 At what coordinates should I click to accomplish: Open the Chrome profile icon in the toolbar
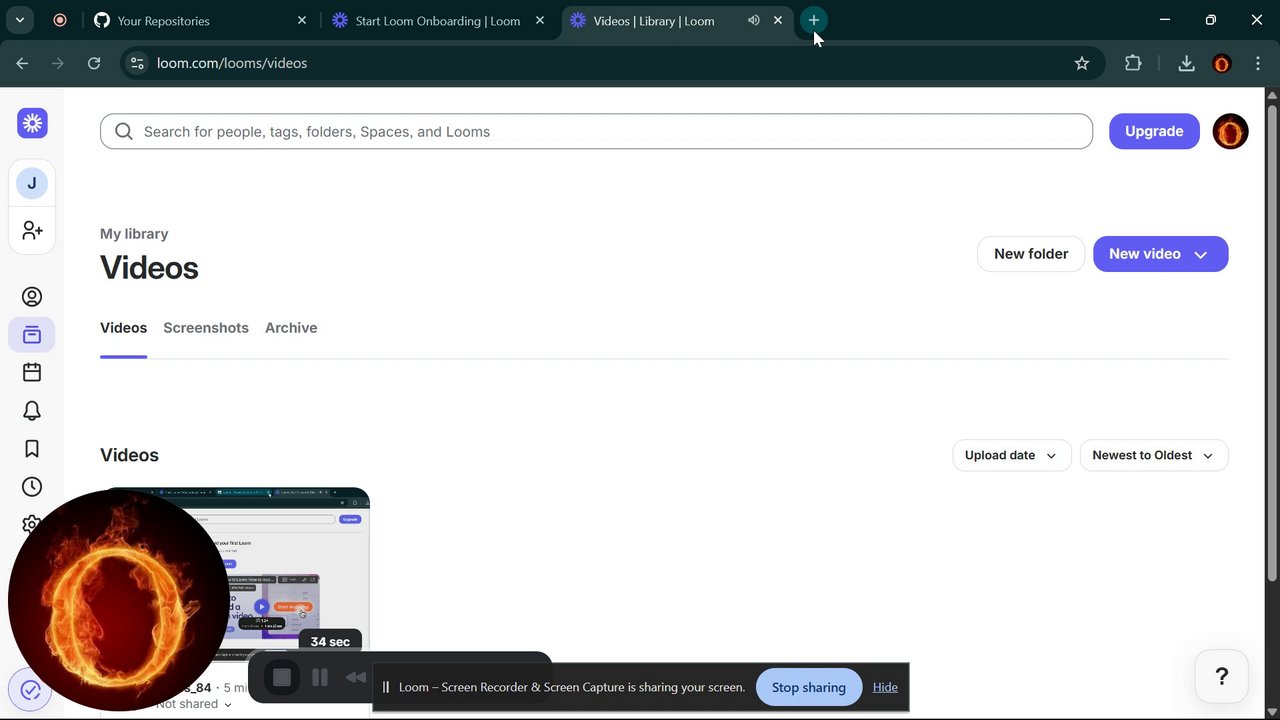1221,63
